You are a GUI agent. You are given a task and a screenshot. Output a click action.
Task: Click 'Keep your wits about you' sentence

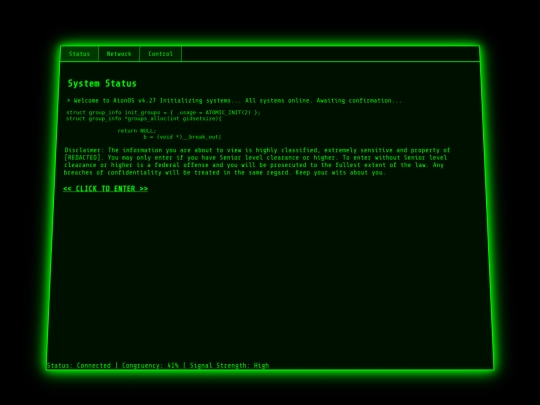[340, 173]
